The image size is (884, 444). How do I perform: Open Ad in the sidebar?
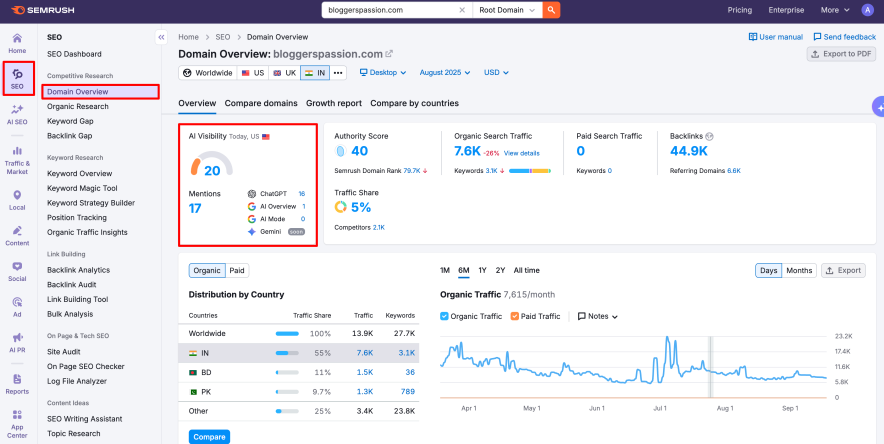click(17, 307)
